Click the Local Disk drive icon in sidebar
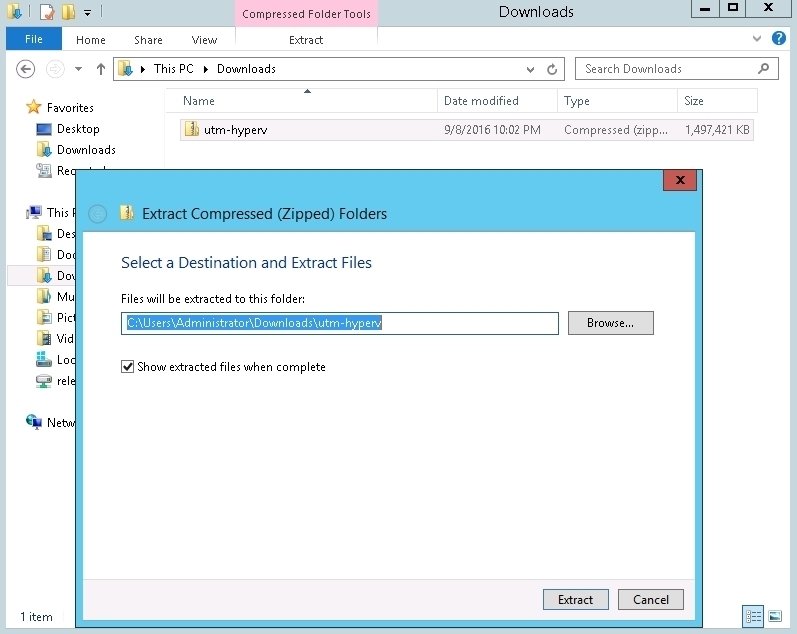This screenshot has width=797, height=634. tap(44, 359)
